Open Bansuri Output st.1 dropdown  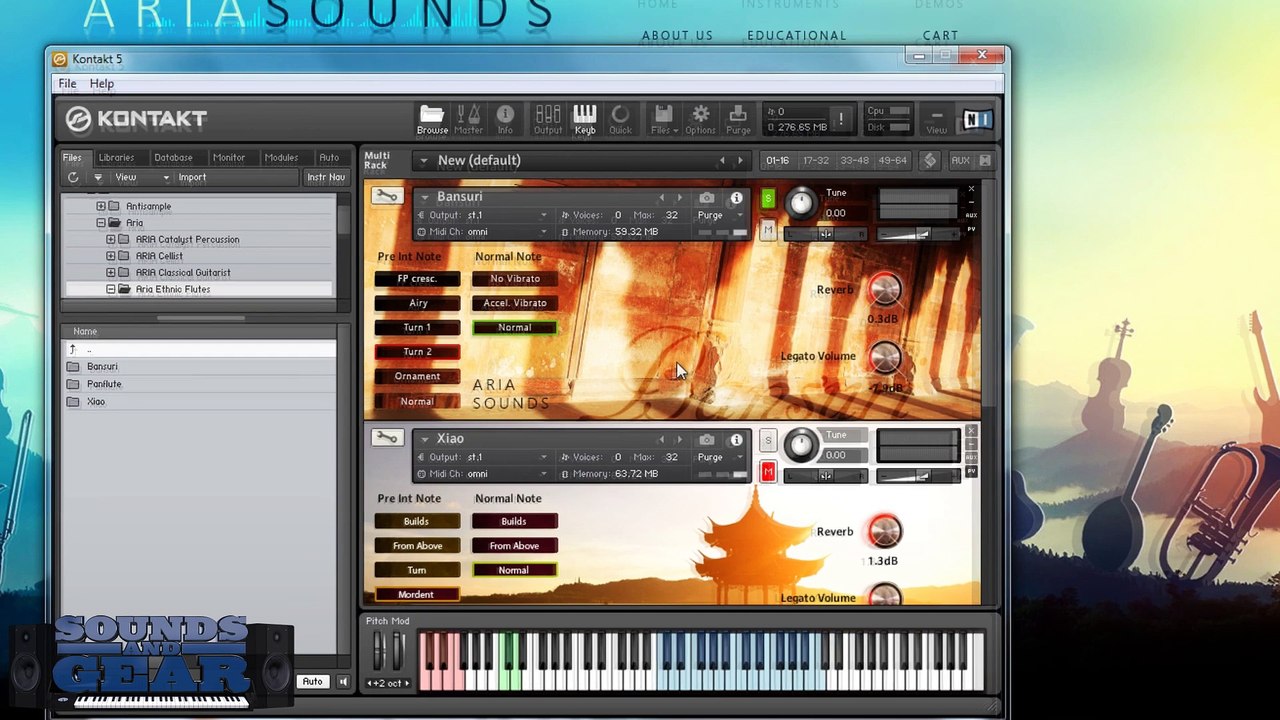tap(482, 215)
